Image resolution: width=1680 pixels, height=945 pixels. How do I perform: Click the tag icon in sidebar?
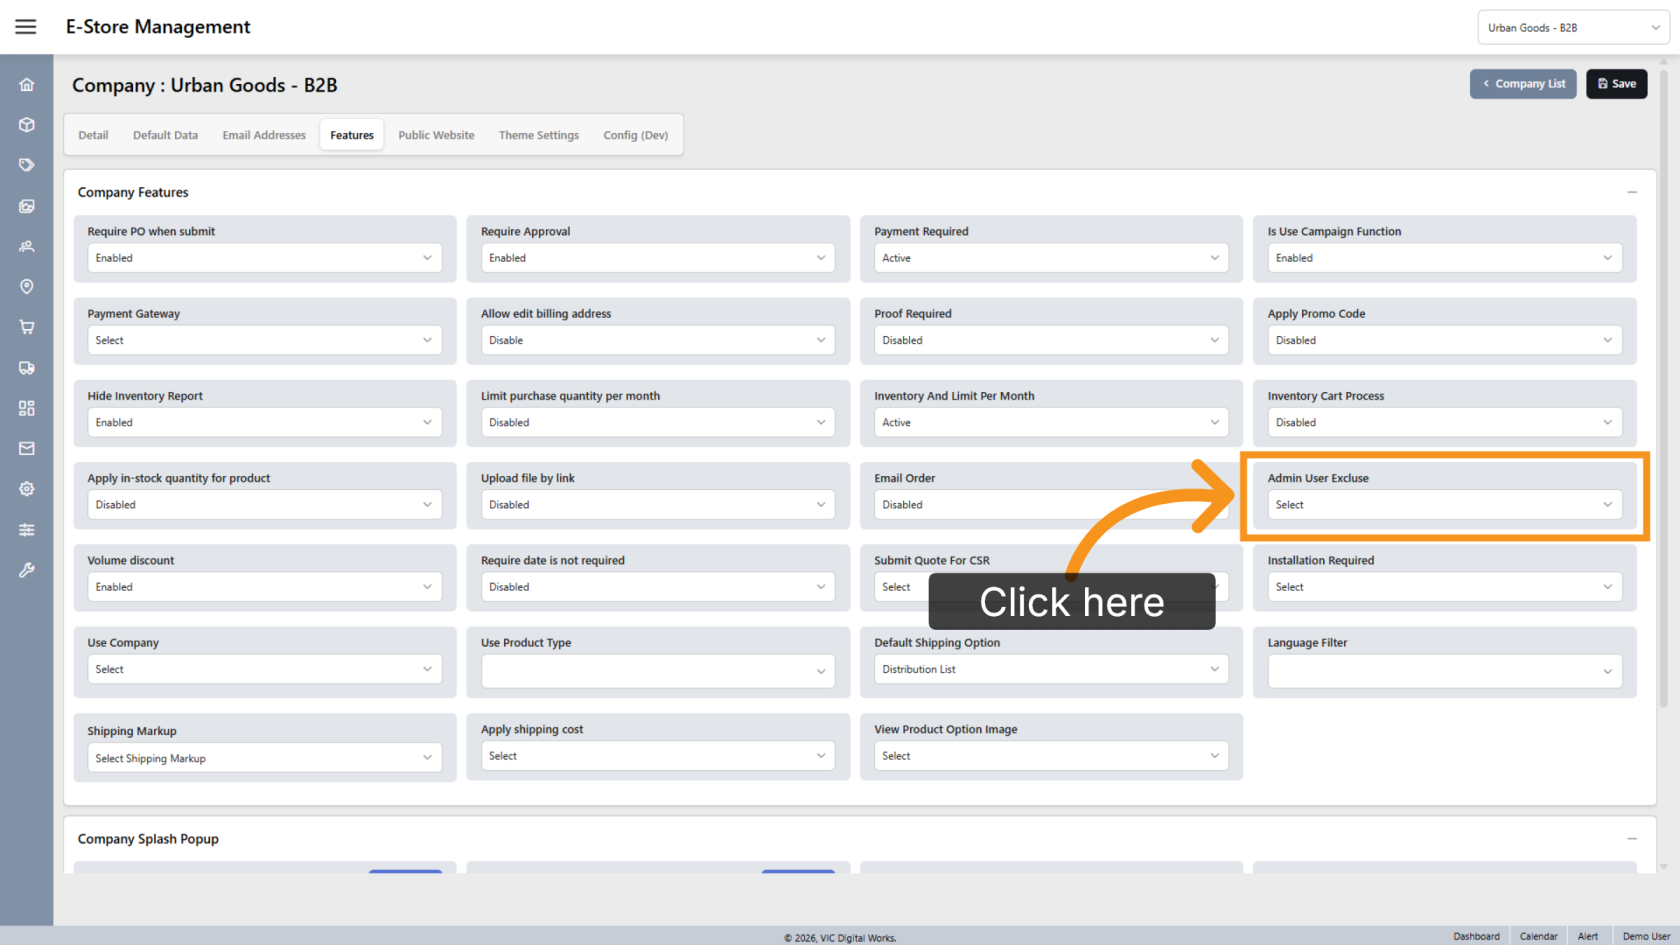tap(27, 165)
